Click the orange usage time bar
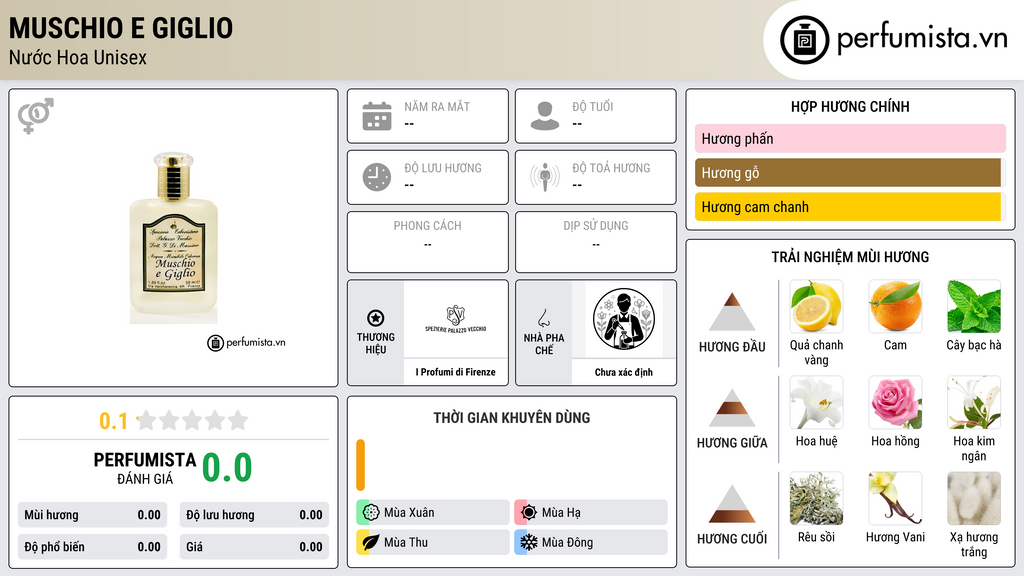 click(x=360, y=465)
